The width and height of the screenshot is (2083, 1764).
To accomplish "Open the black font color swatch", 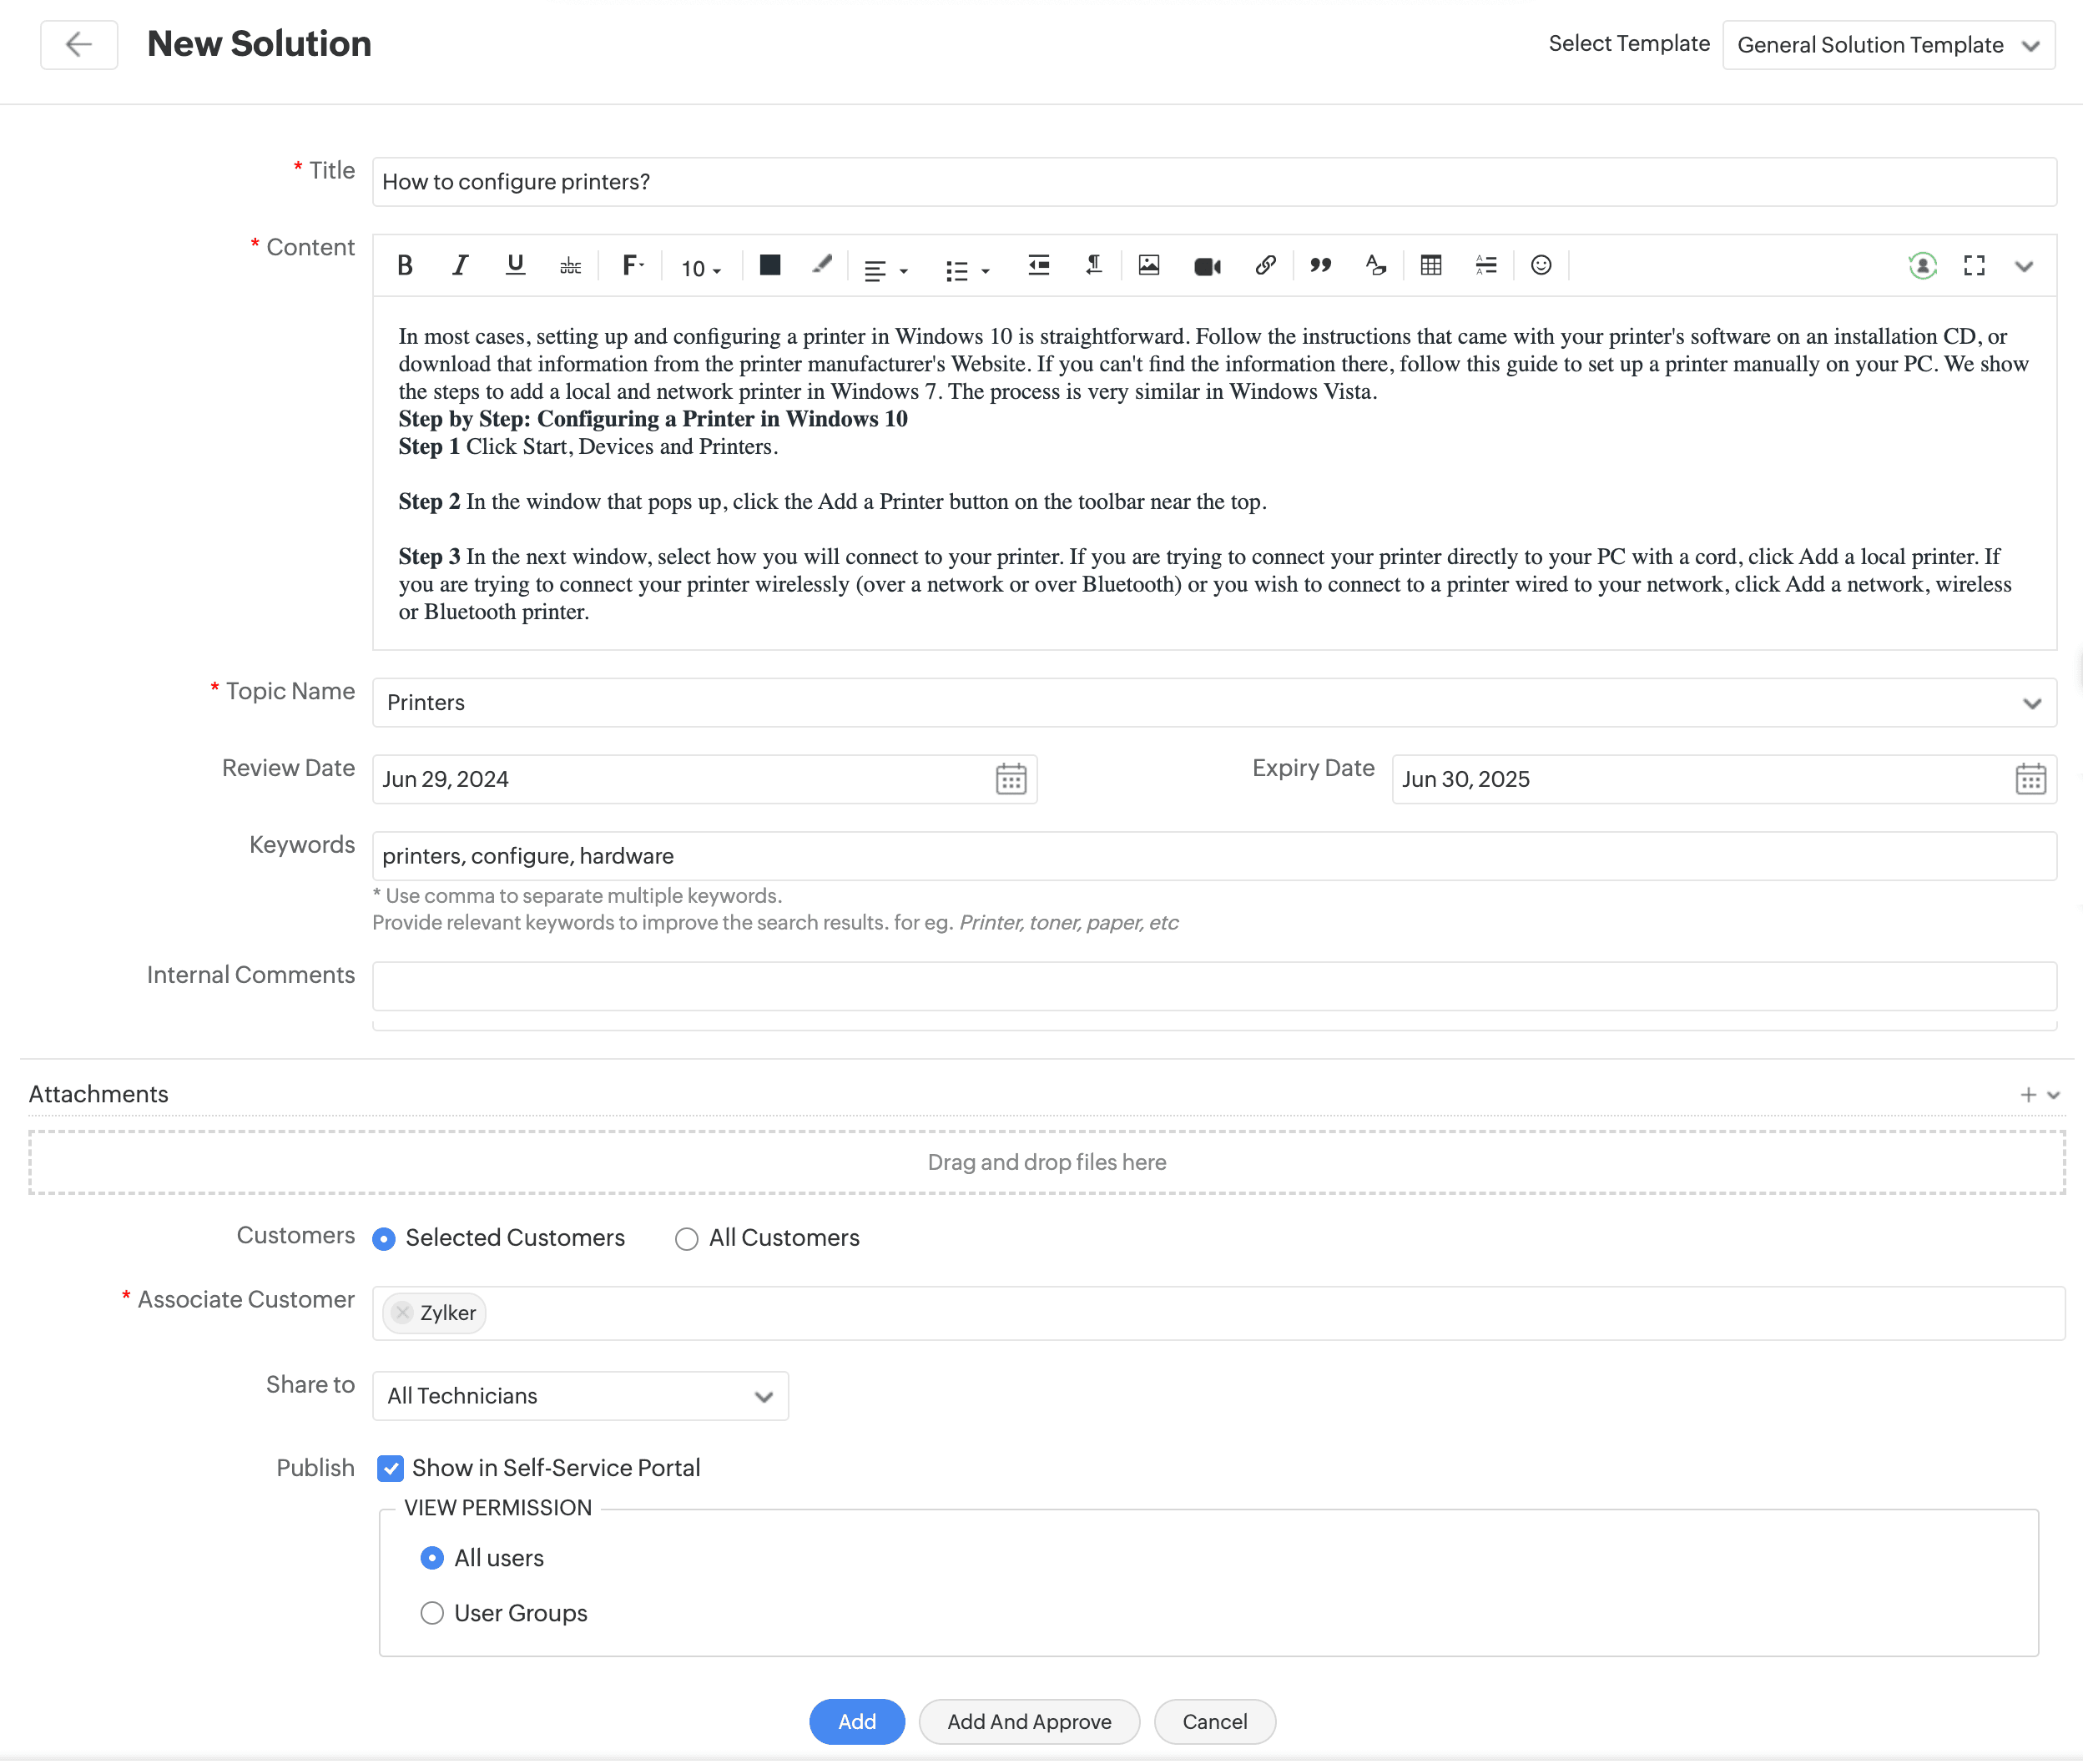I will [770, 265].
